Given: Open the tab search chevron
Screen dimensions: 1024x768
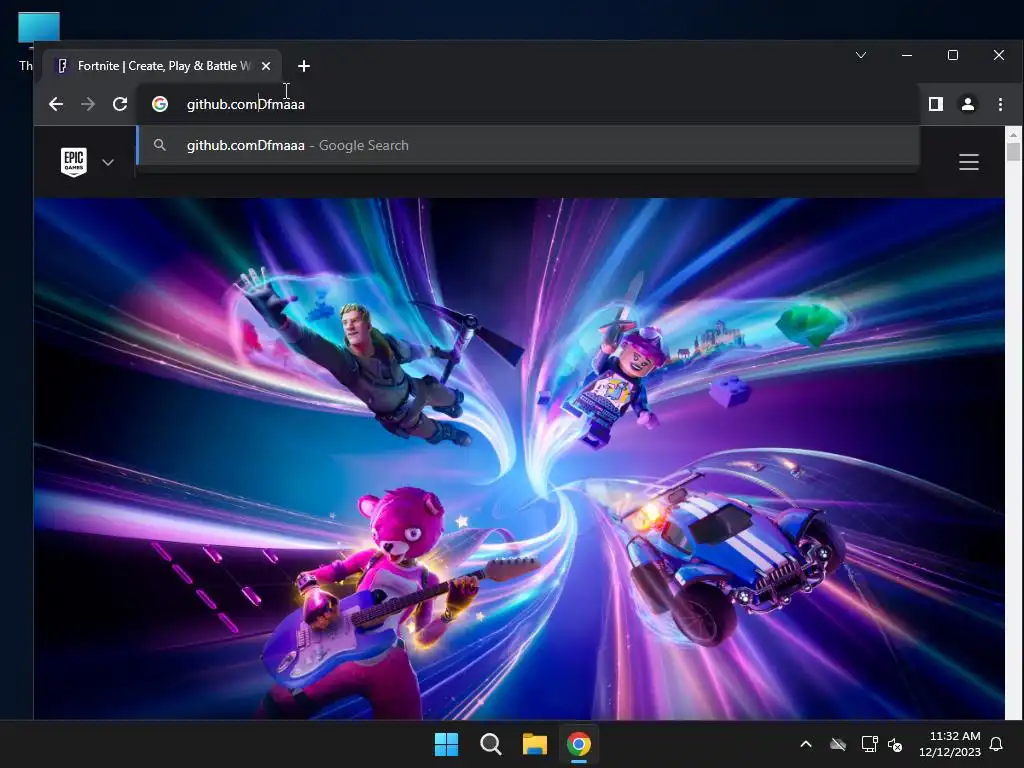Looking at the screenshot, I should coord(861,55).
